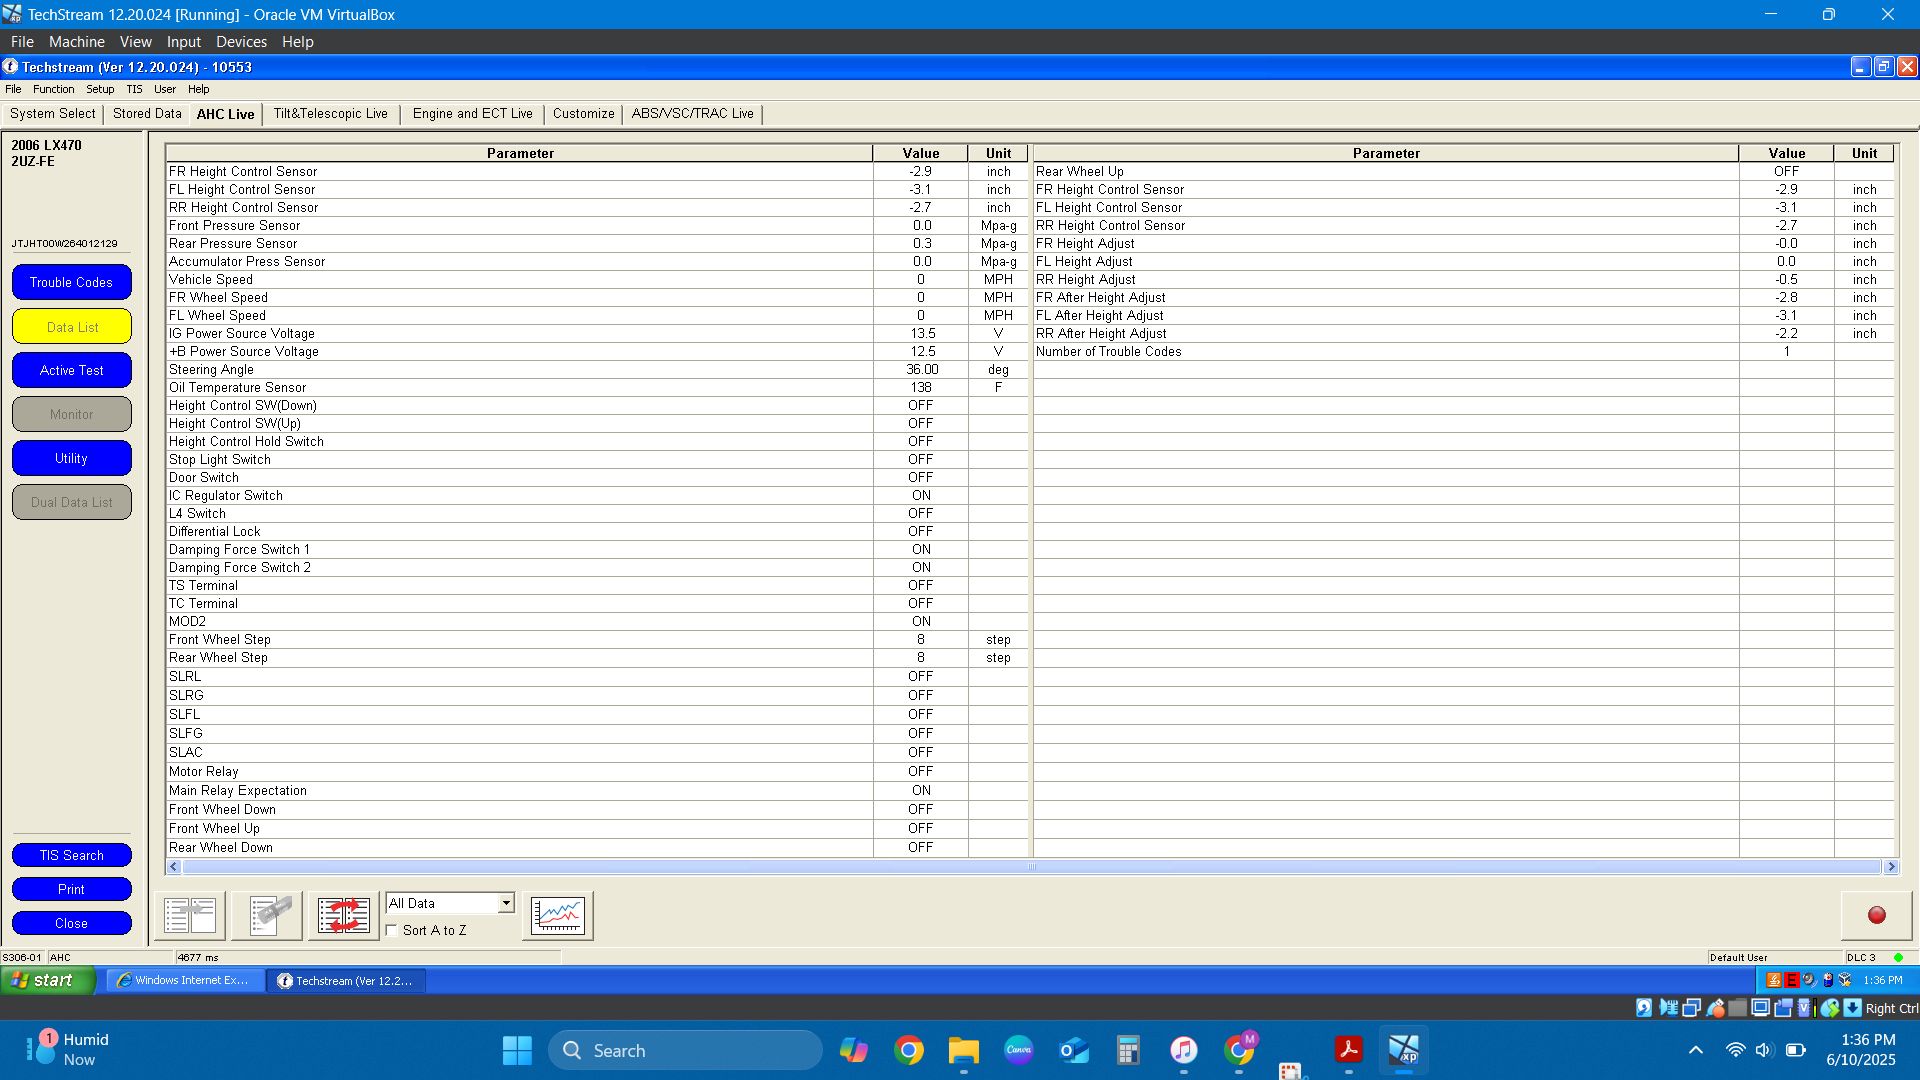Click Techstream item in XP taskbar

click(x=347, y=980)
